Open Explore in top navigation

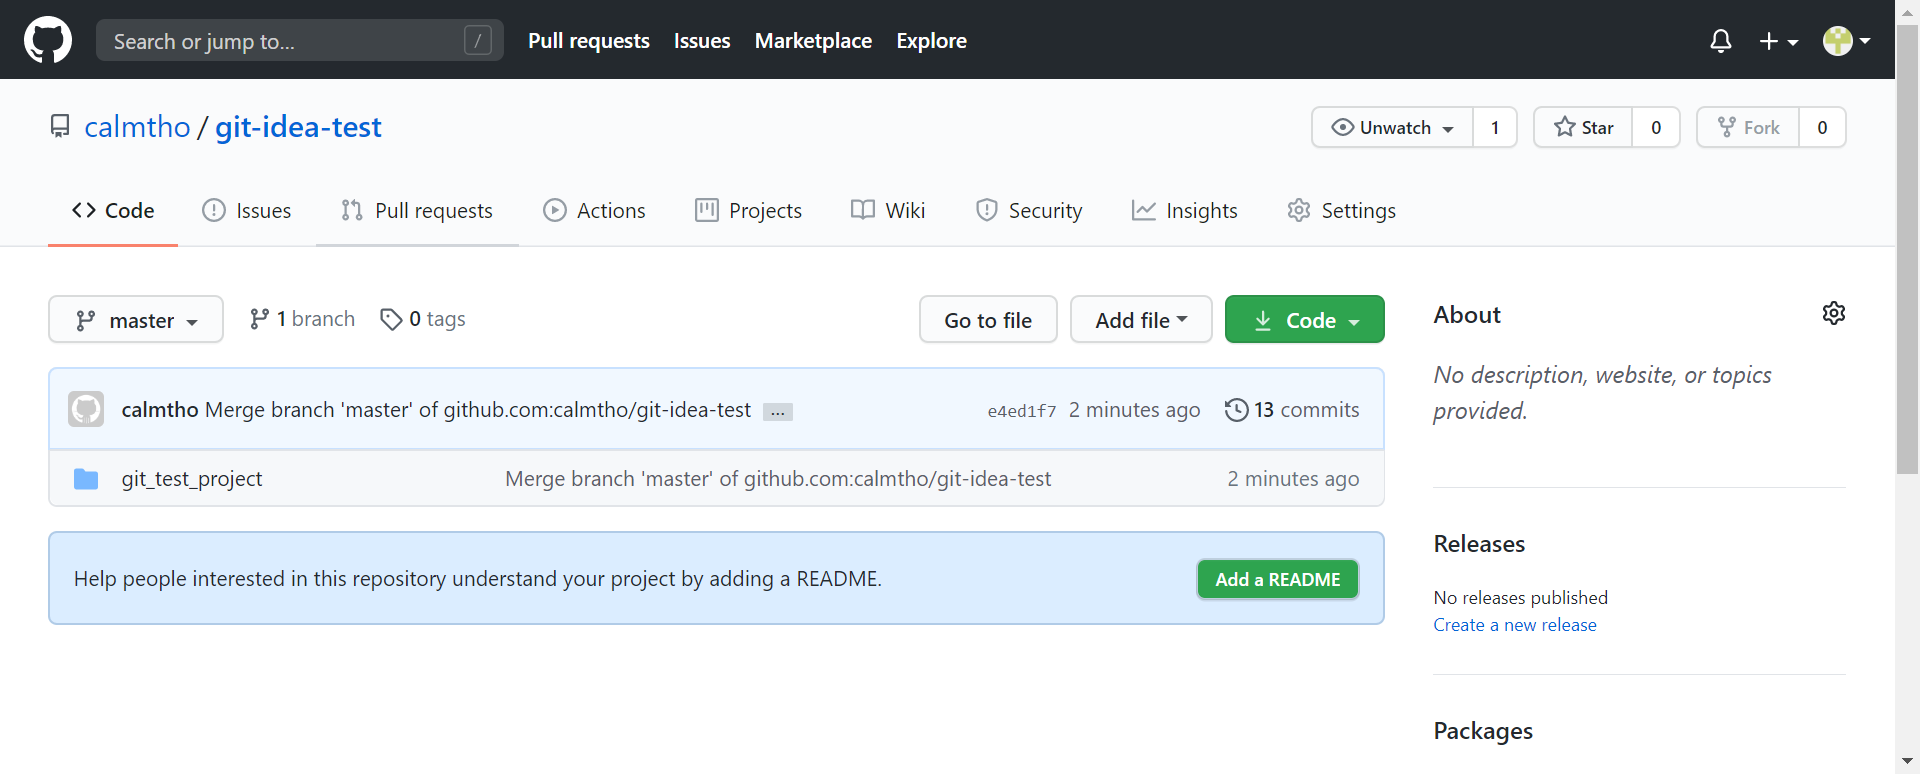click(x=931, y=41)
